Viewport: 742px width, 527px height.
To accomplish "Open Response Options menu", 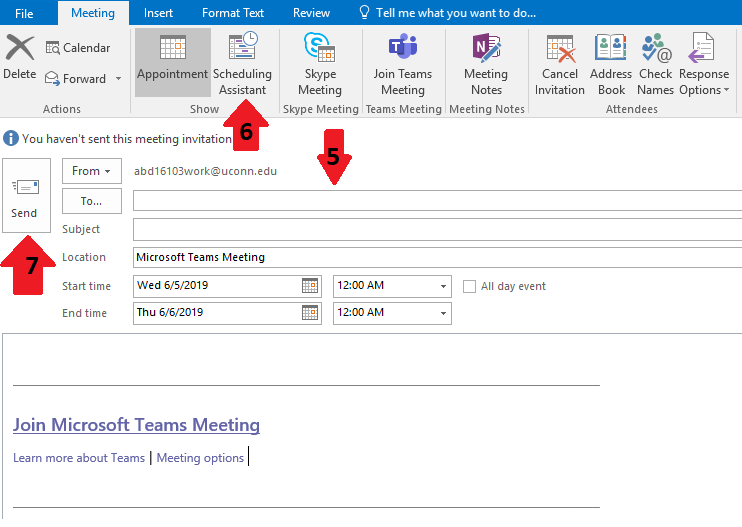I will pyautogui.click(x=704, y=63).
